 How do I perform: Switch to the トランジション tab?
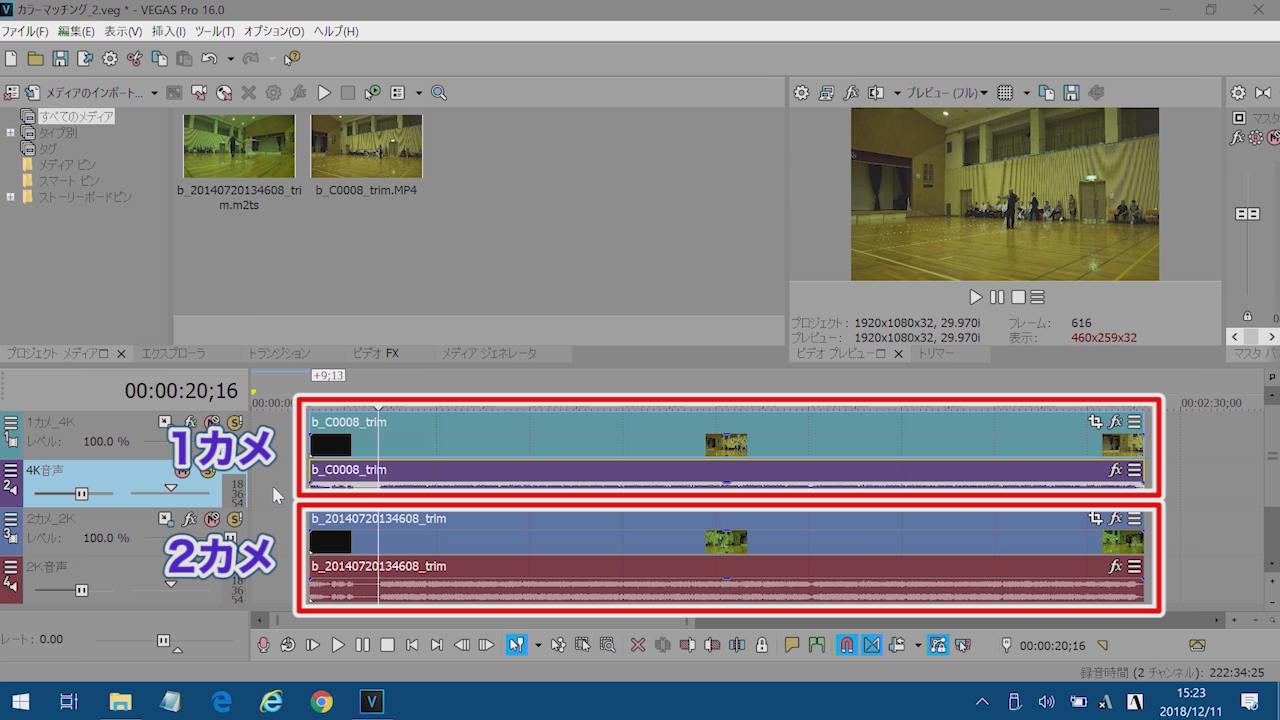pyautogui.click(x=279, y=354)
